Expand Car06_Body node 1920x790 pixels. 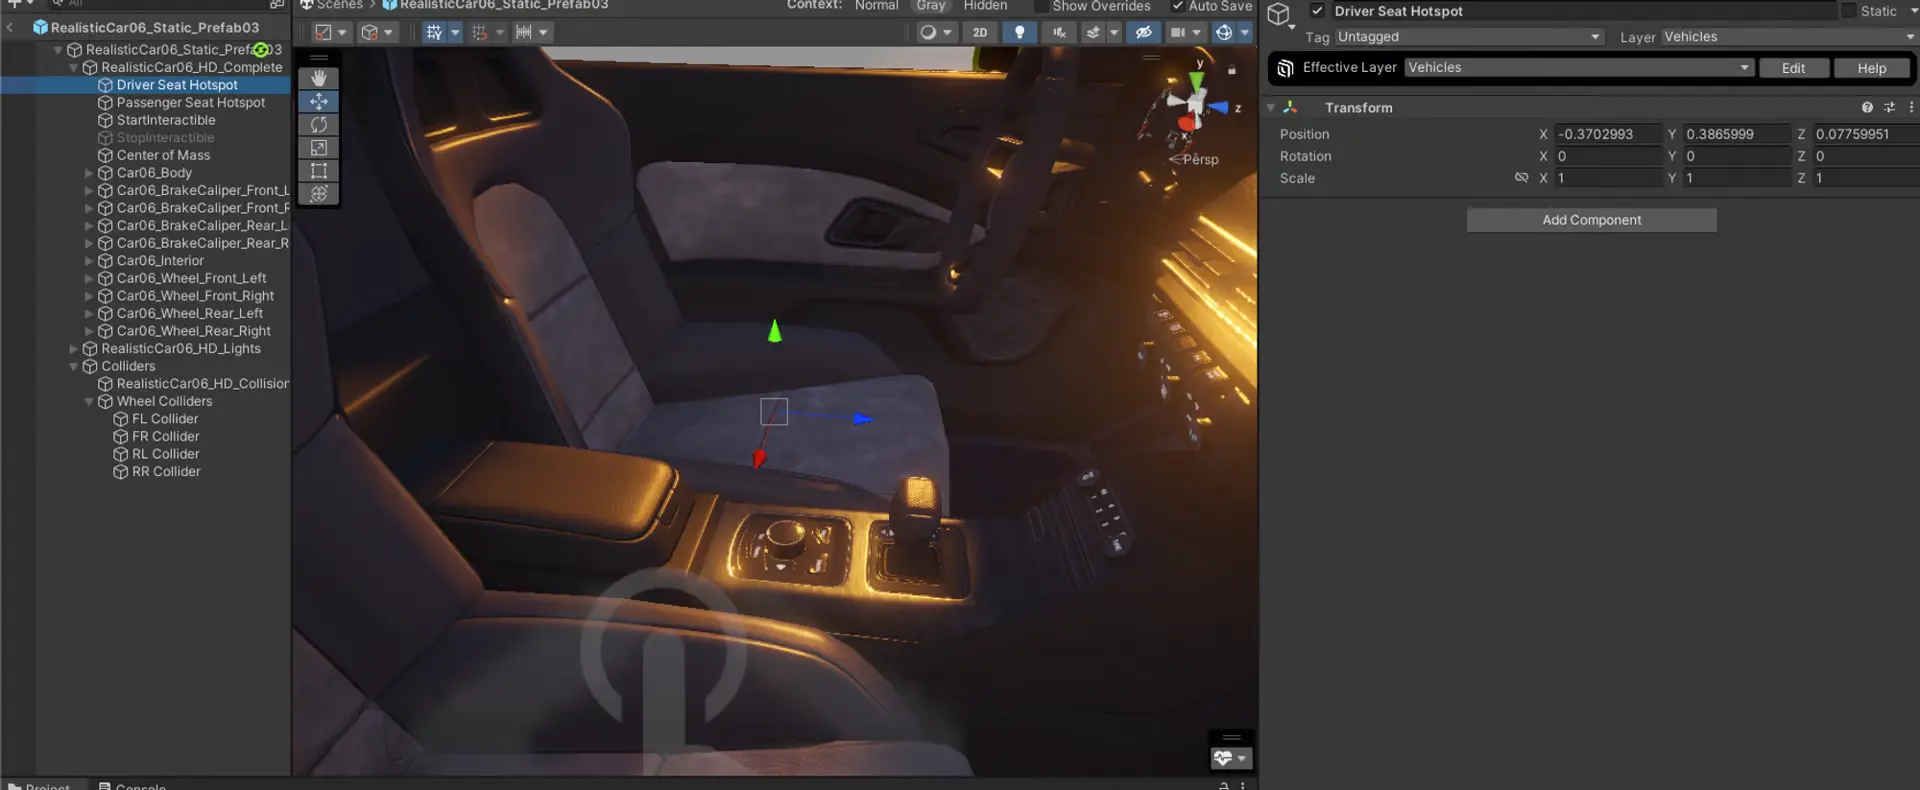pos(89,173)
